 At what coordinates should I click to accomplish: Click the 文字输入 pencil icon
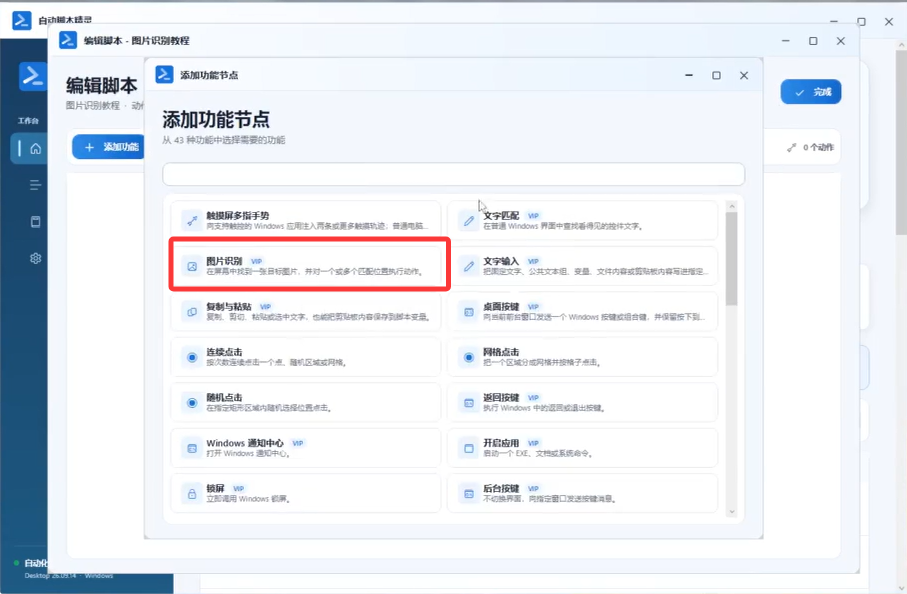(469, 266)
